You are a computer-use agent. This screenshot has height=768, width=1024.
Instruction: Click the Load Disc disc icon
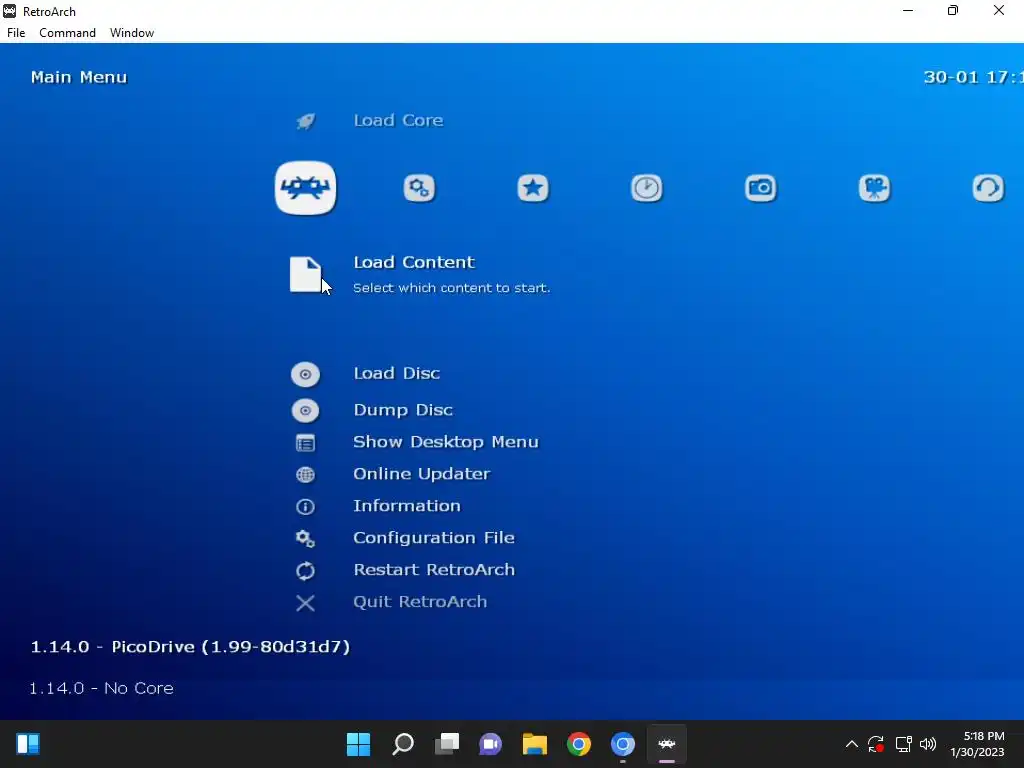pyautogui.click(x=305, y=374)
